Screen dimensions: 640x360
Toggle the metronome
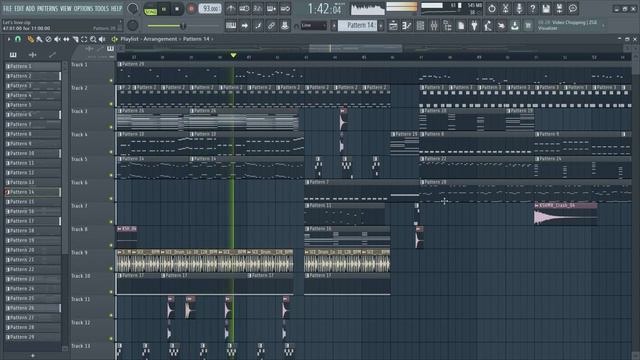click(231, 9)
